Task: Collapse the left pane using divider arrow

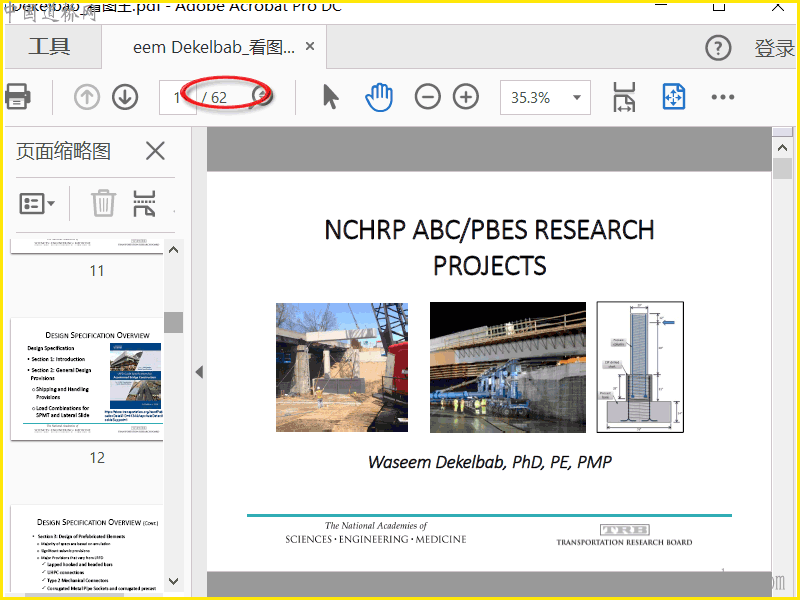Action: tap(198, 372)
